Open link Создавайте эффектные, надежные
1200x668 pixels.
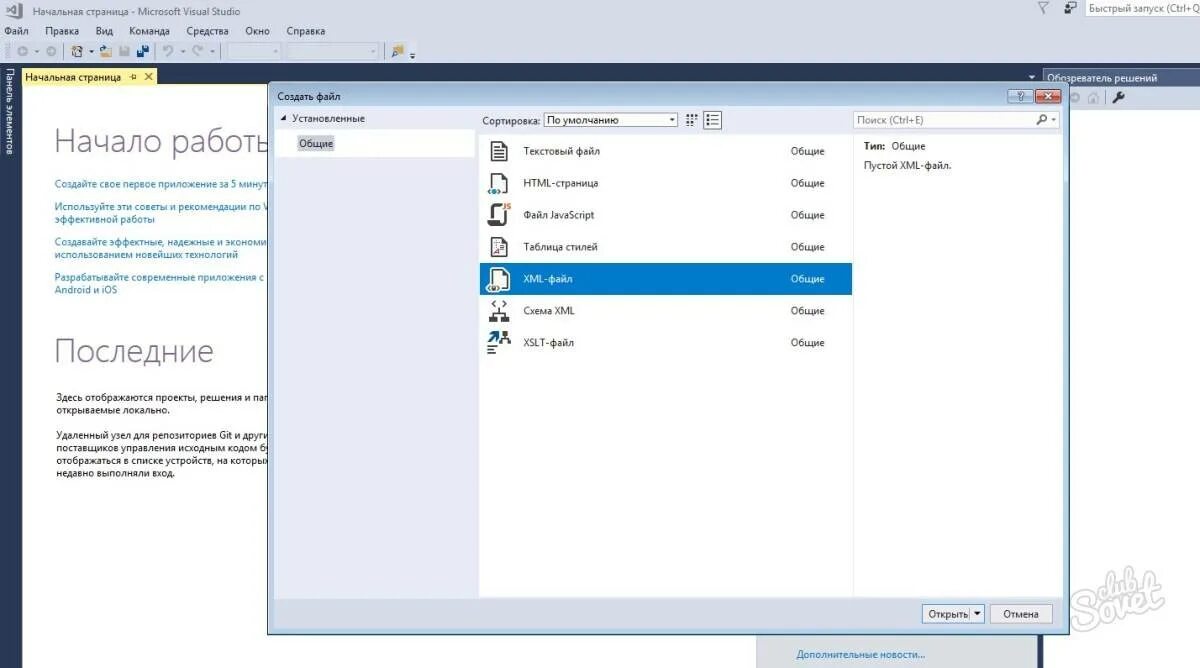(x=162, y=247)
